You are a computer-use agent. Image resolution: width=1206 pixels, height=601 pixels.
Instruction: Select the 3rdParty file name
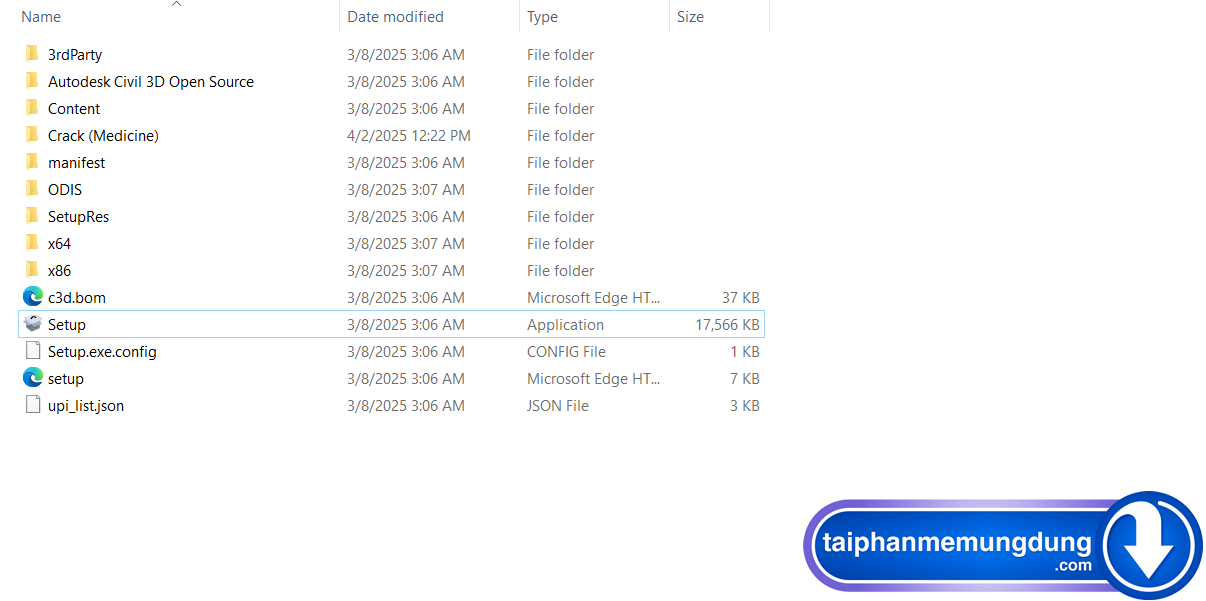75,55
